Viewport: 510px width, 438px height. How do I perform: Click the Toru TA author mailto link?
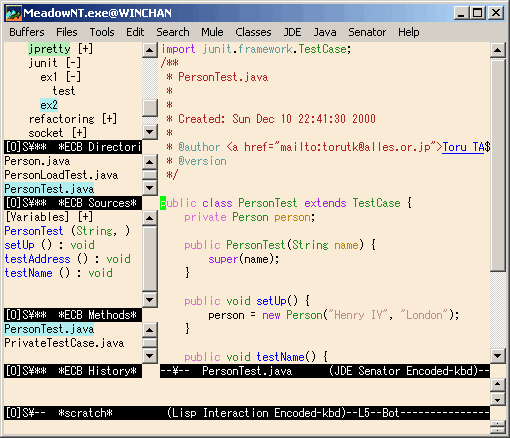[x=463, y=147]
